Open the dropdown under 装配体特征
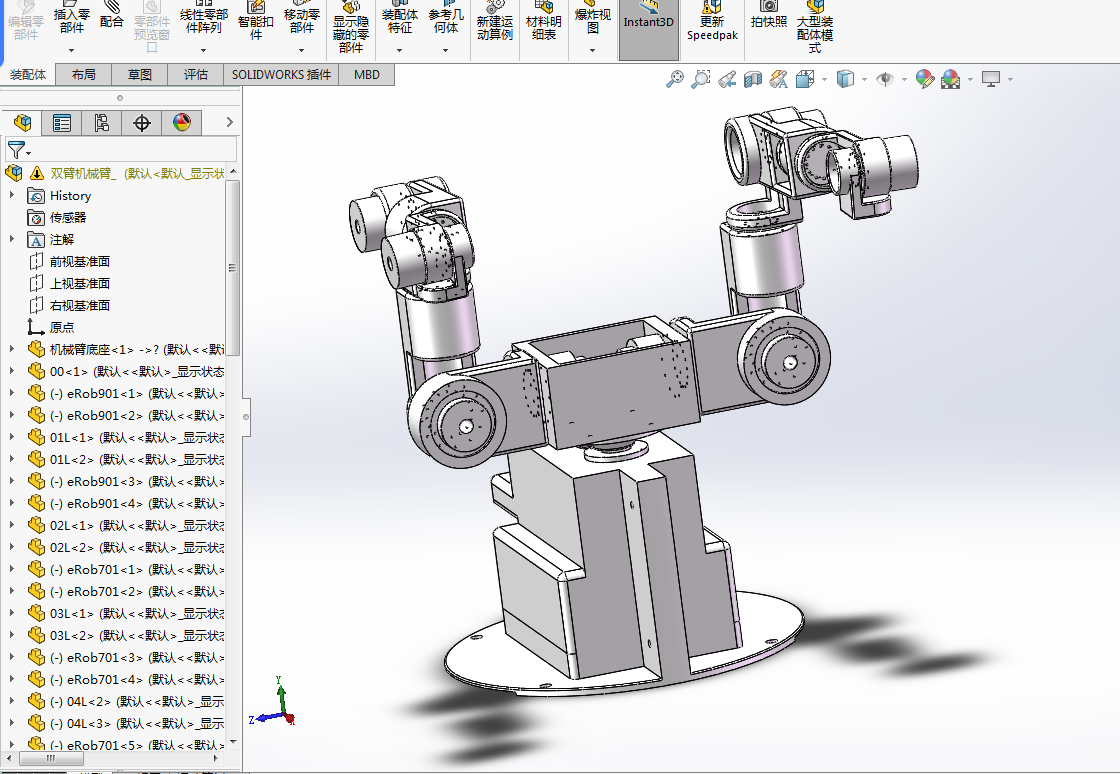 pyautogui.click(x=399, y=50)
